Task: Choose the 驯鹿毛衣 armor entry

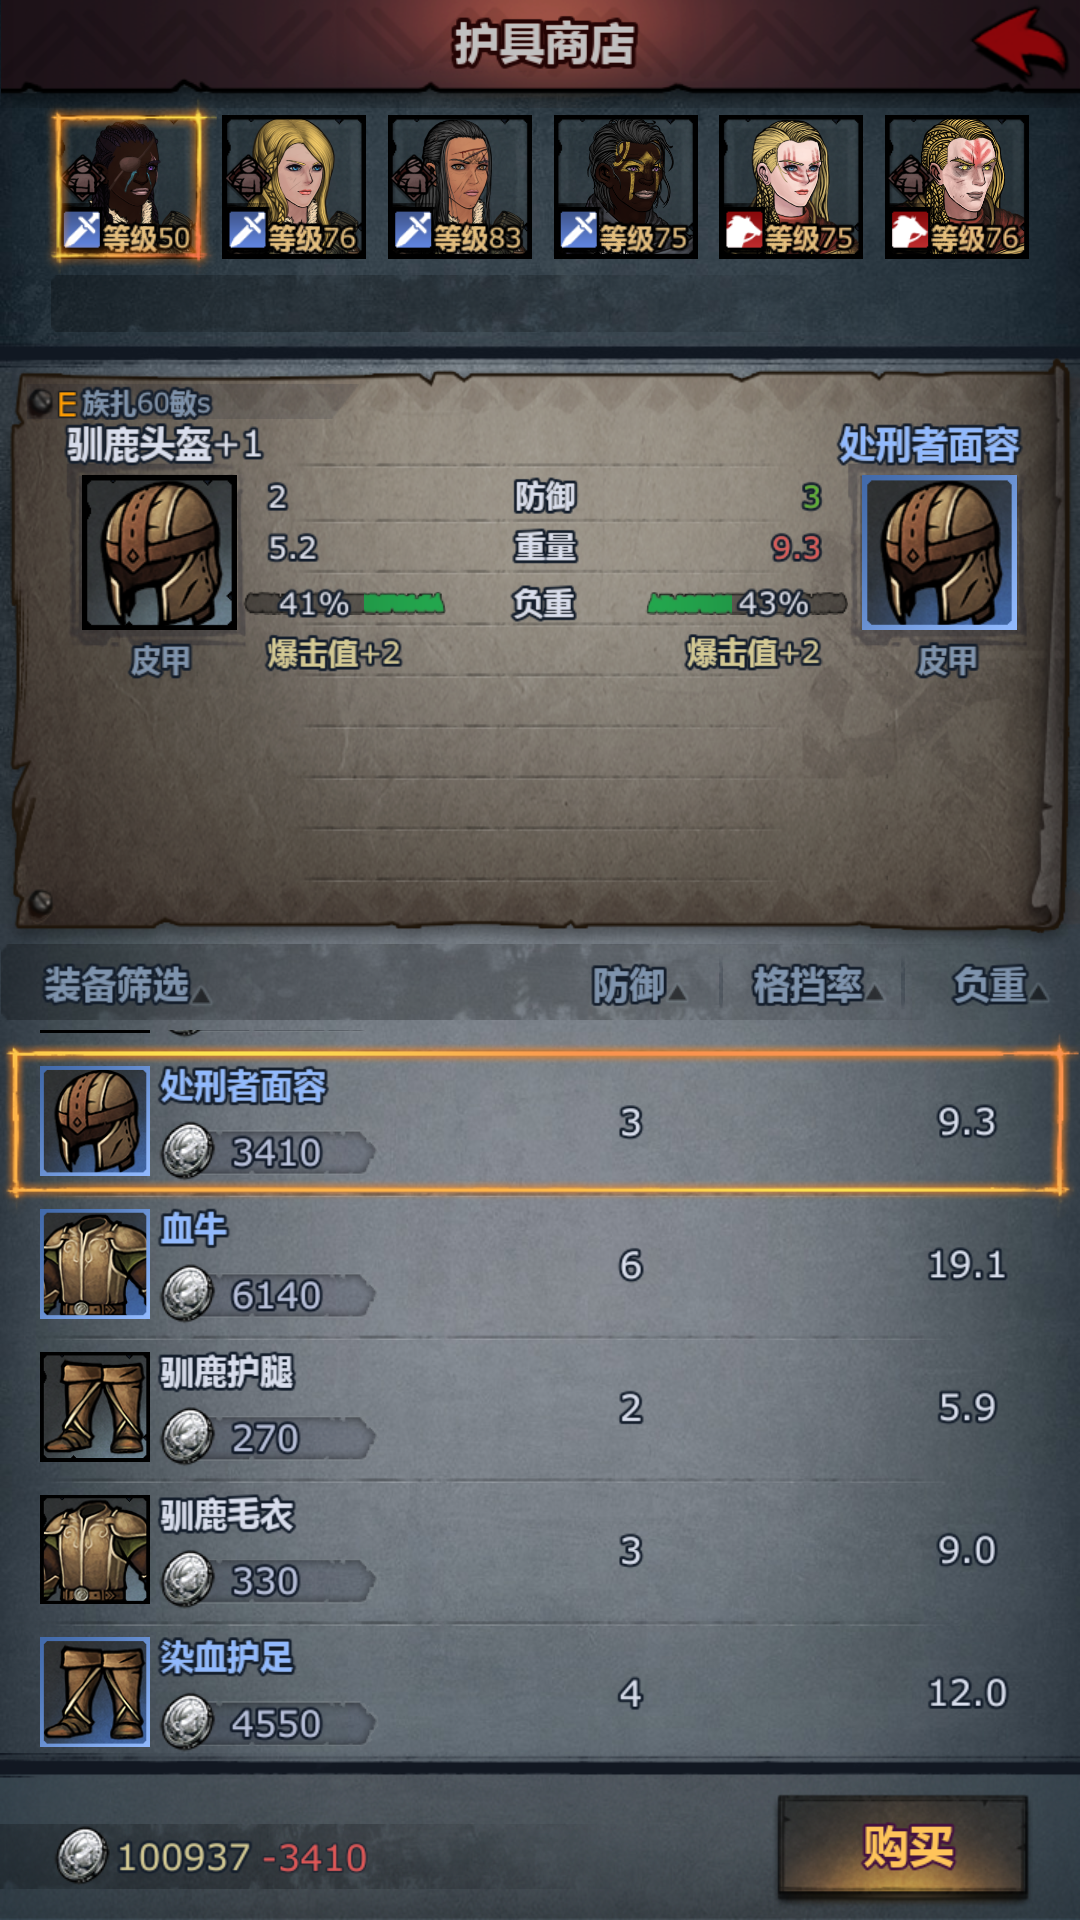Action: 540,1551
